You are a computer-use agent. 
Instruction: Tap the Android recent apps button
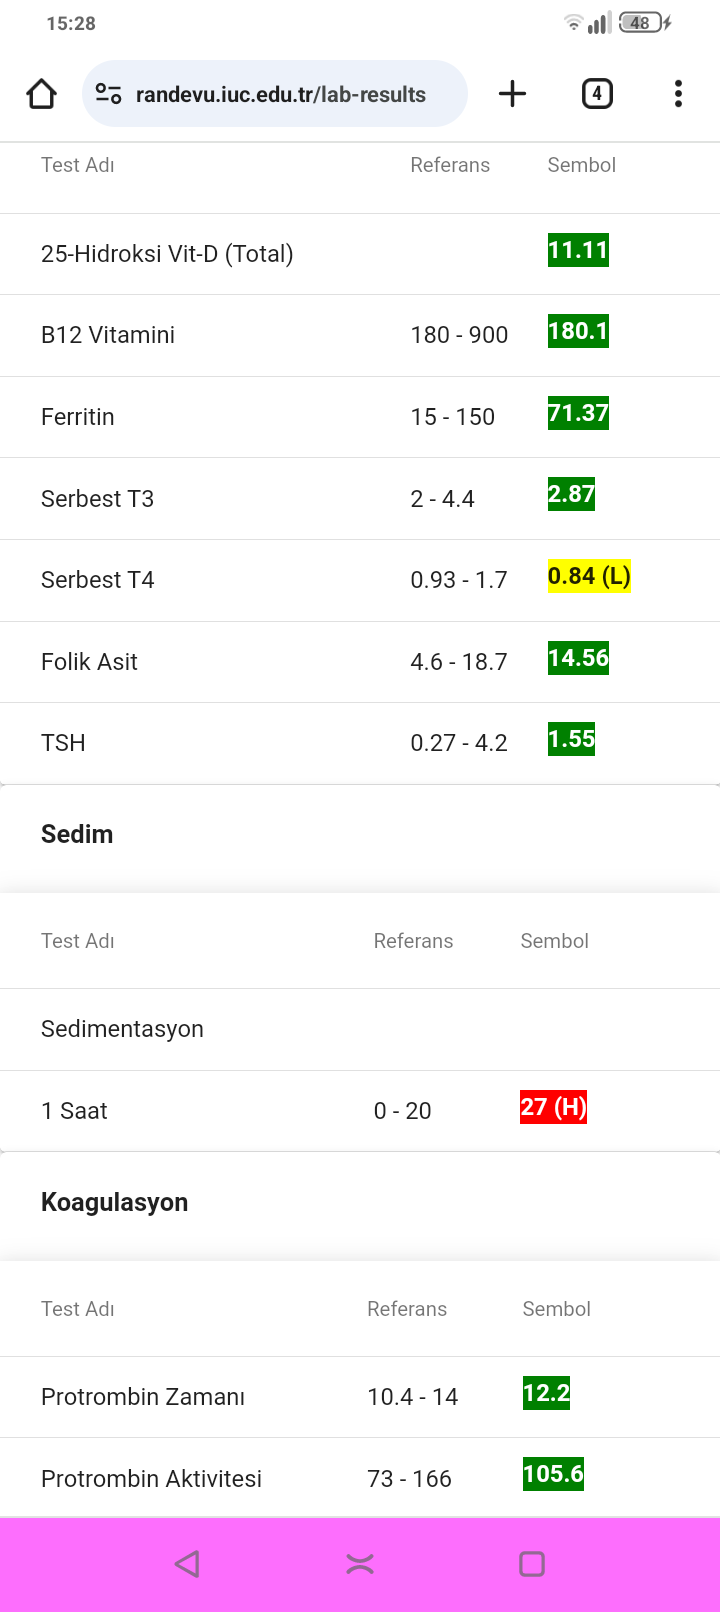[x=532, y=1564]
